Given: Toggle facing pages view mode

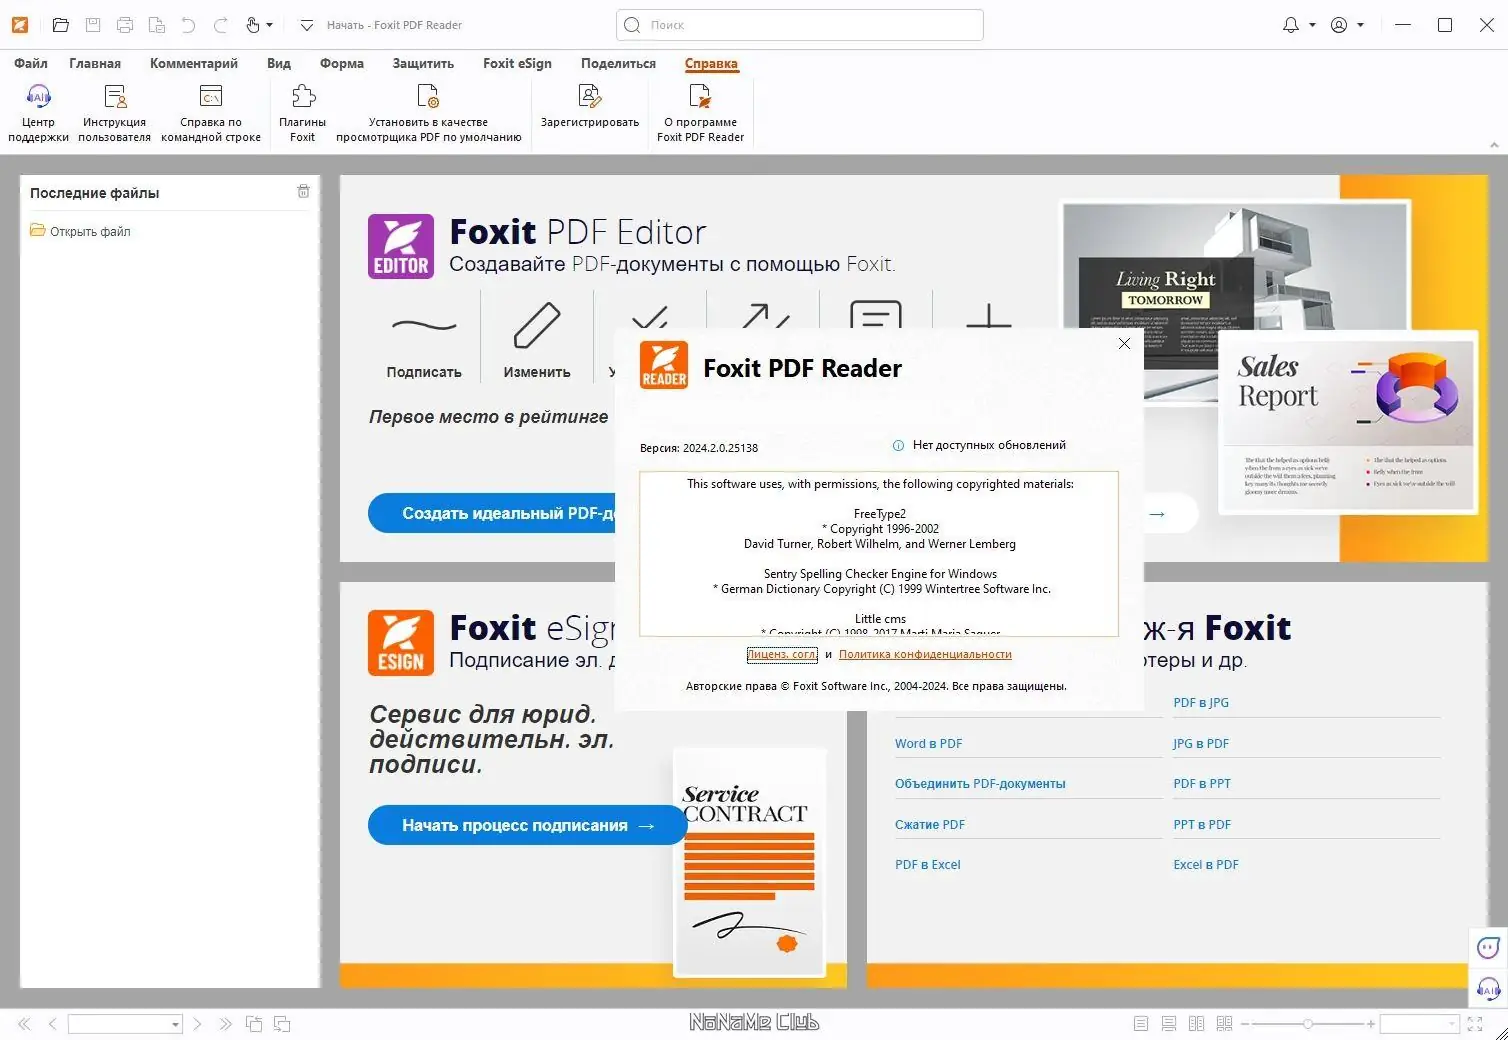Looking at the screenshot, I should pyautogui.click(x=1196, y=1024).
